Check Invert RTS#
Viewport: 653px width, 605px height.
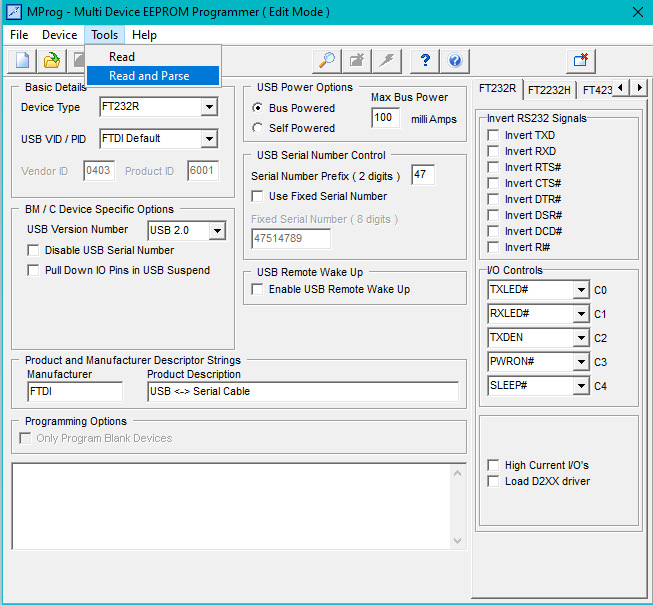tap(493, 167)
